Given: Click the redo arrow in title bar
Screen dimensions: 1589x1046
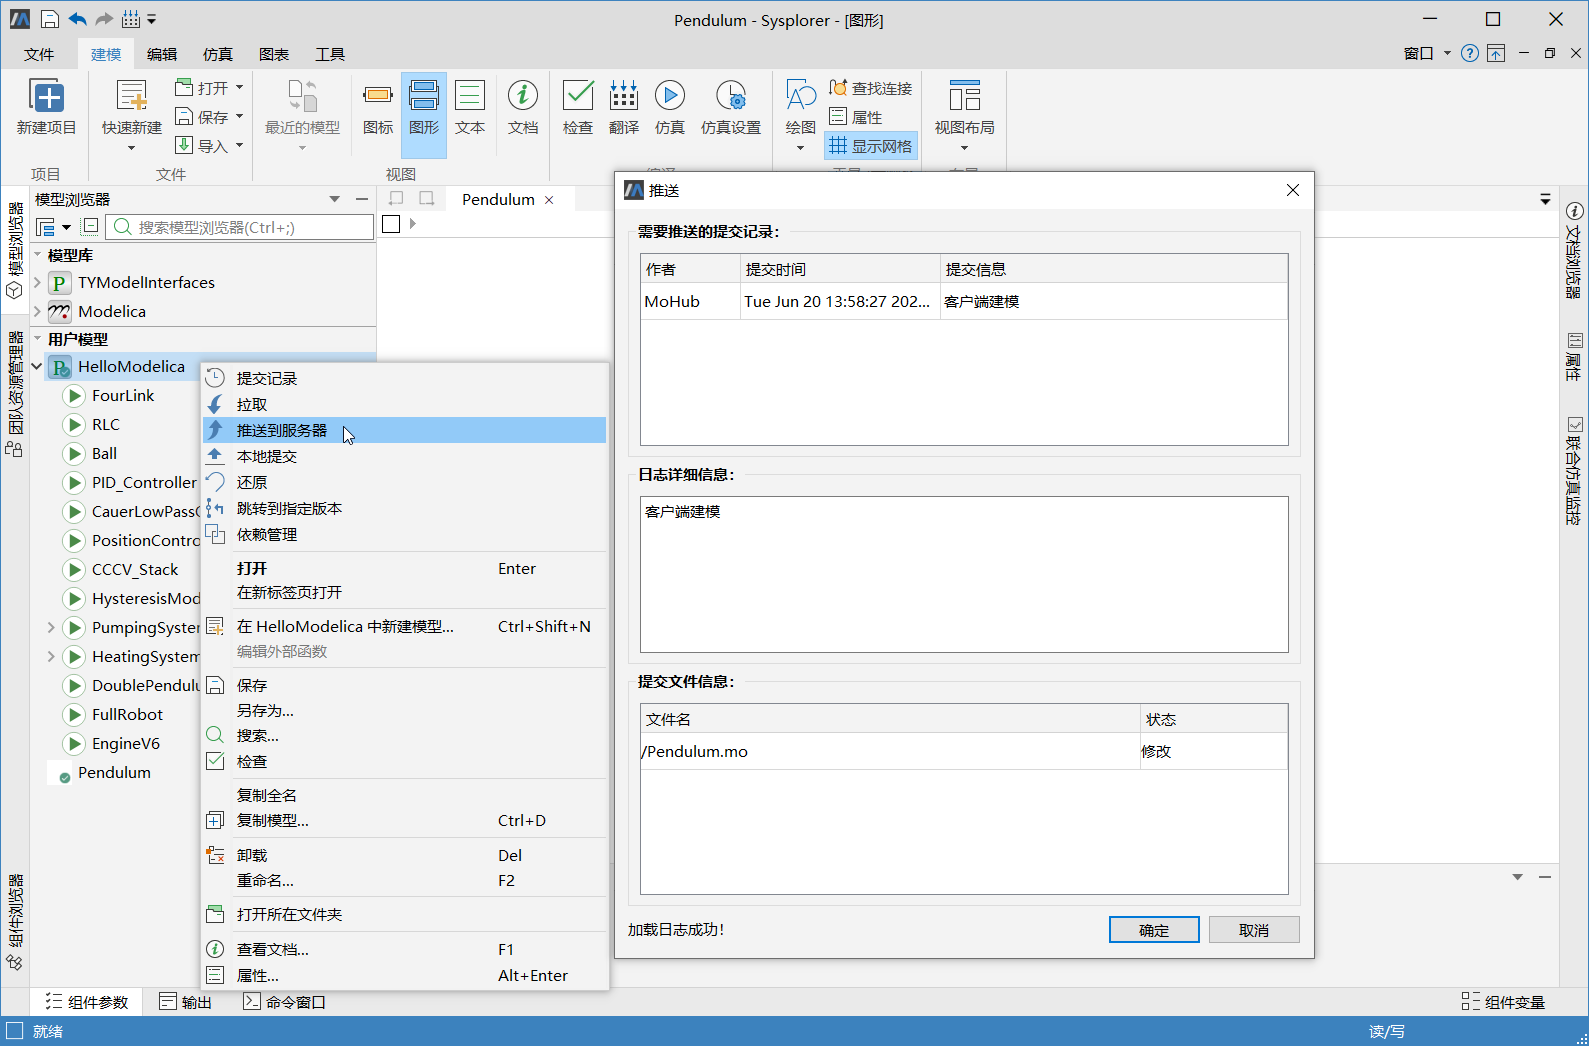Looking at the screenshot, I should pos(104,19).
